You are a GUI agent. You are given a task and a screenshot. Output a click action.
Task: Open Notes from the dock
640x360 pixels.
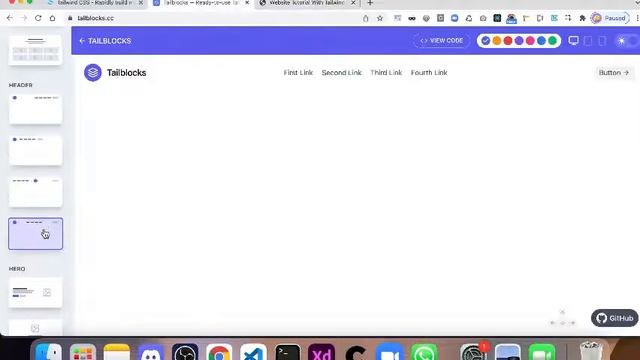(x=117, y=352)
